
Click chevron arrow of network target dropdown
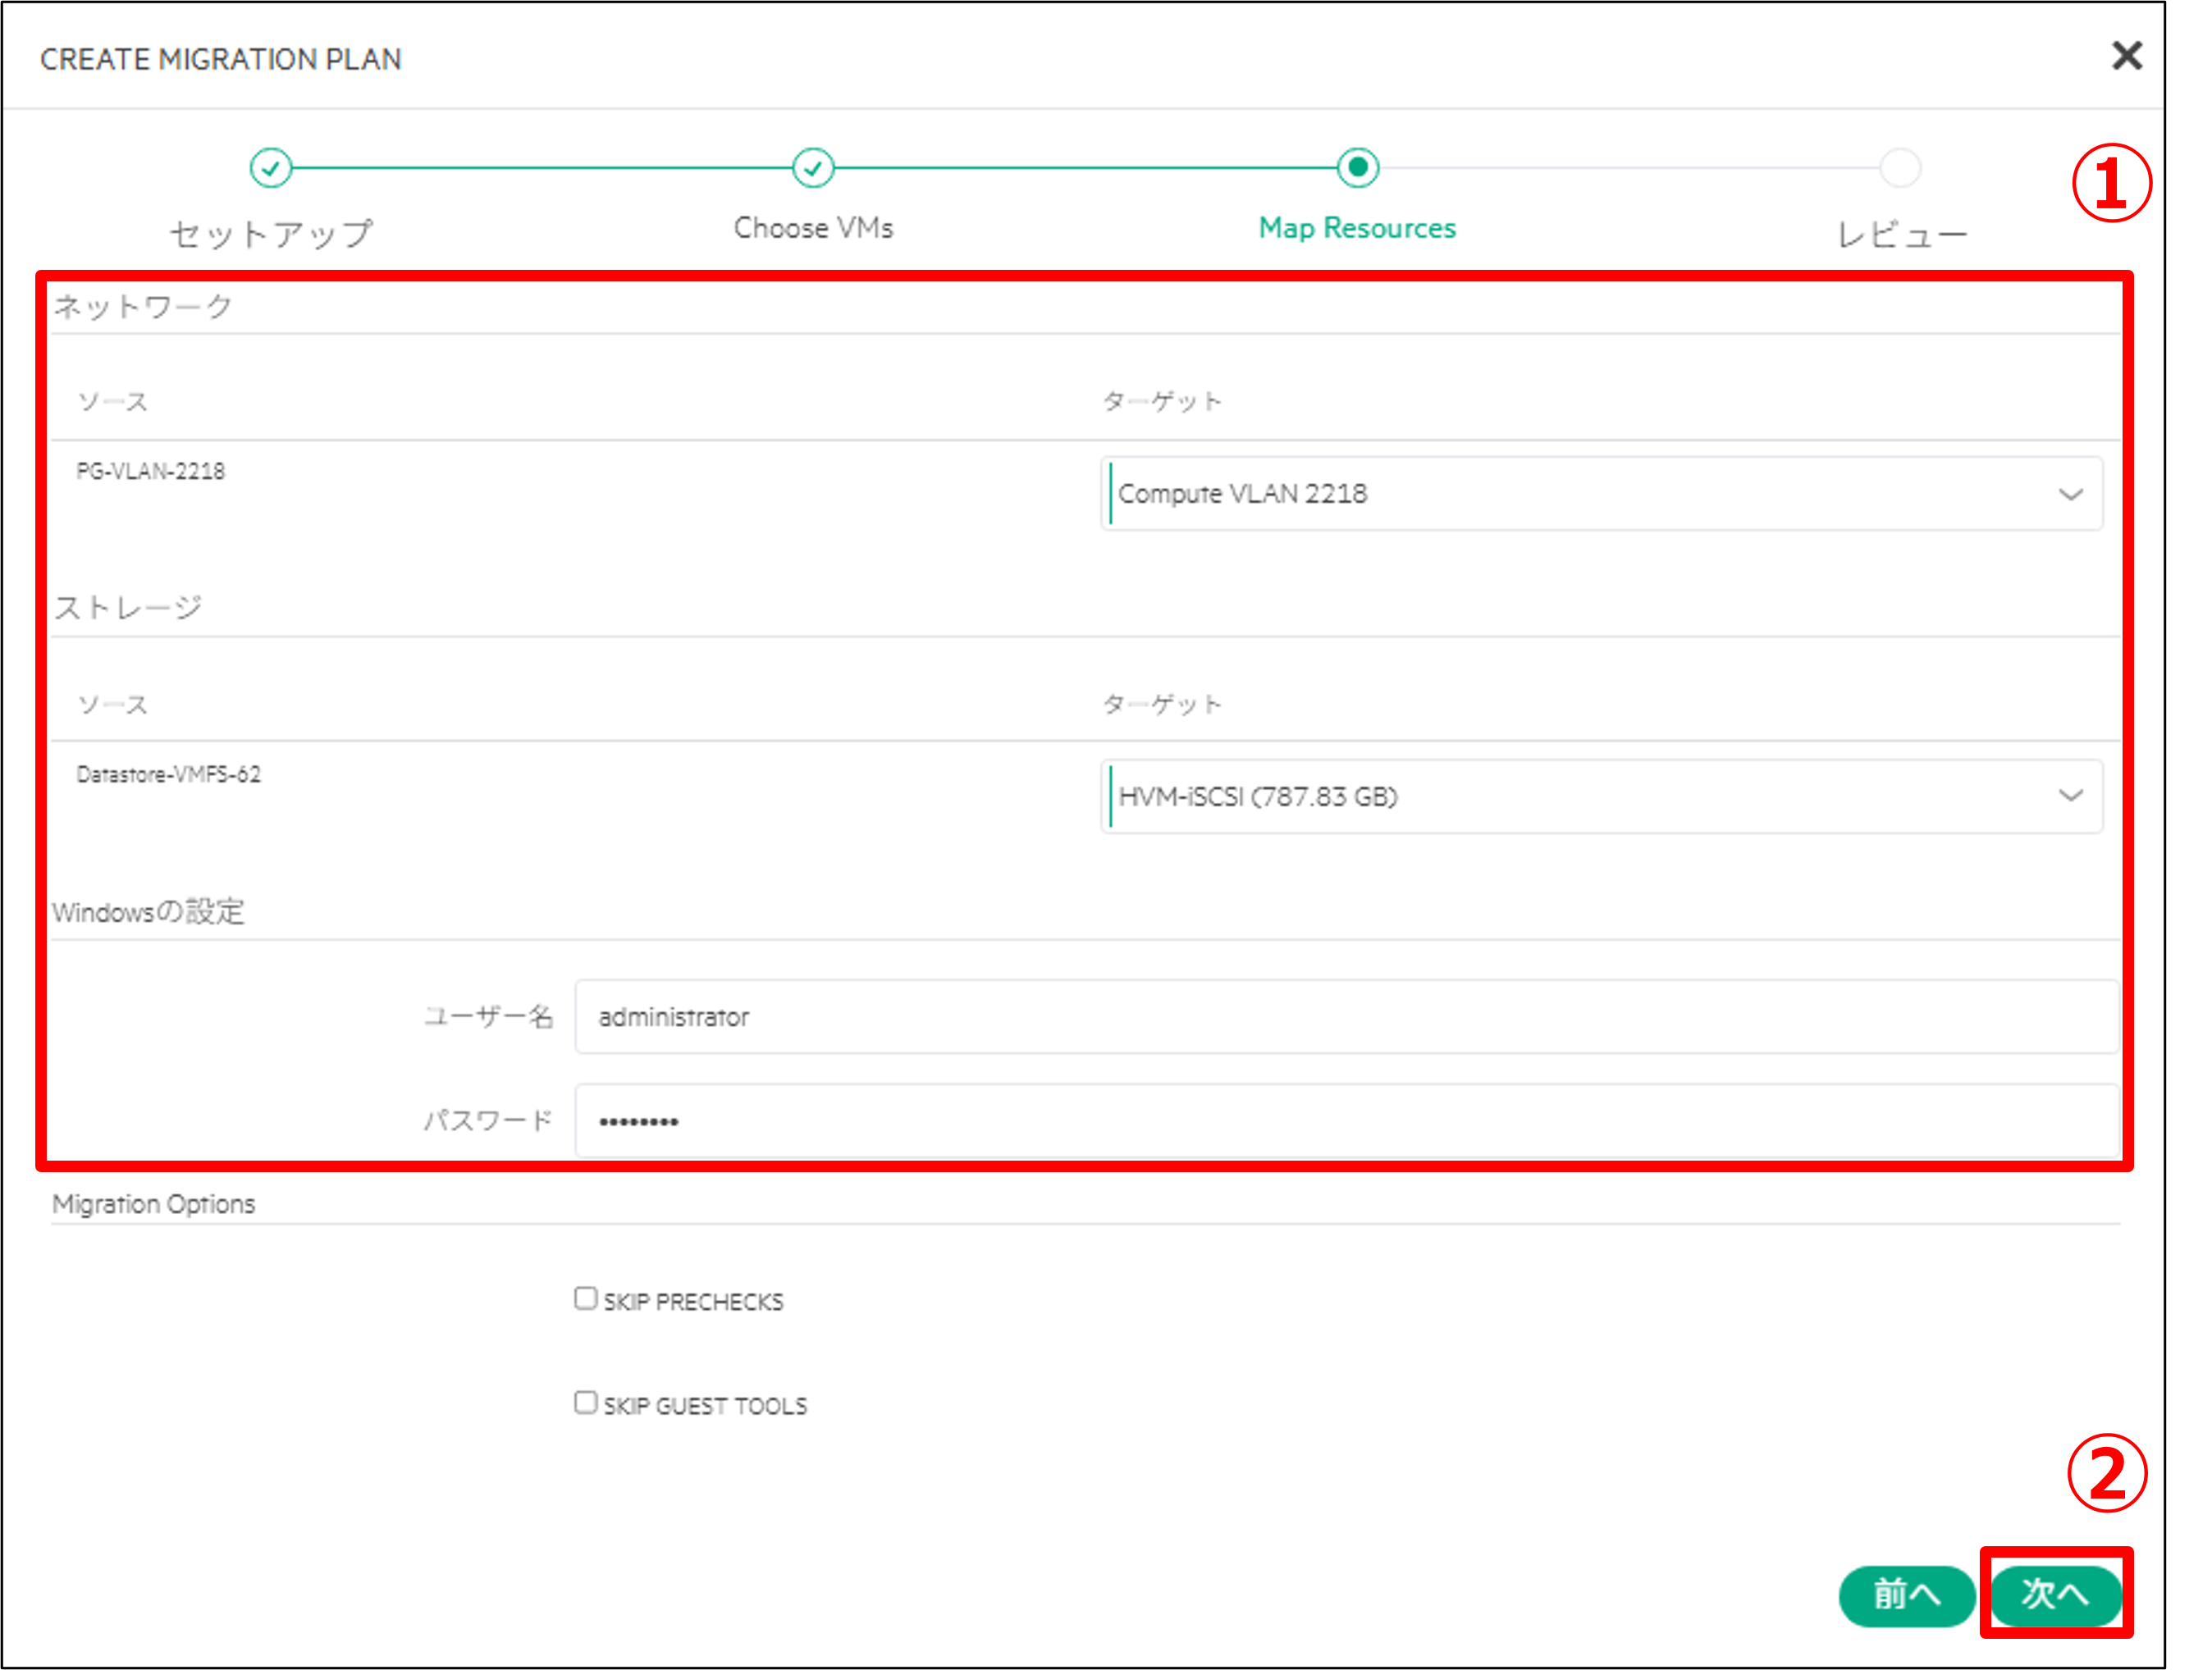[2070, 494]
